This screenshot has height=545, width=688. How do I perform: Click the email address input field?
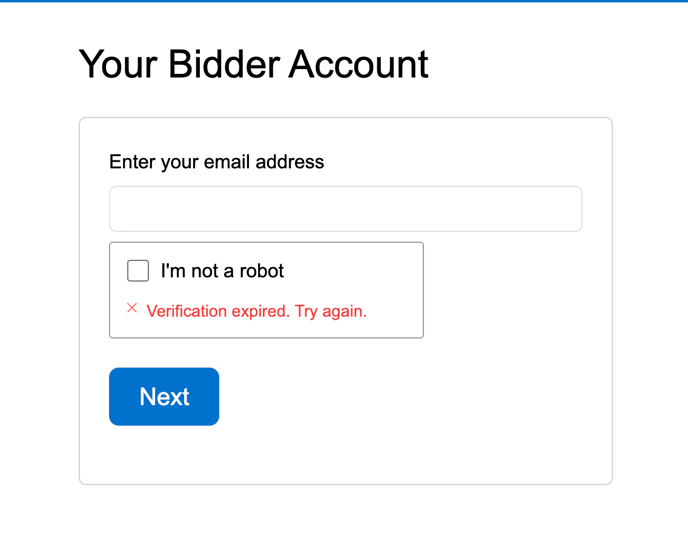click(x=346, y=209)
